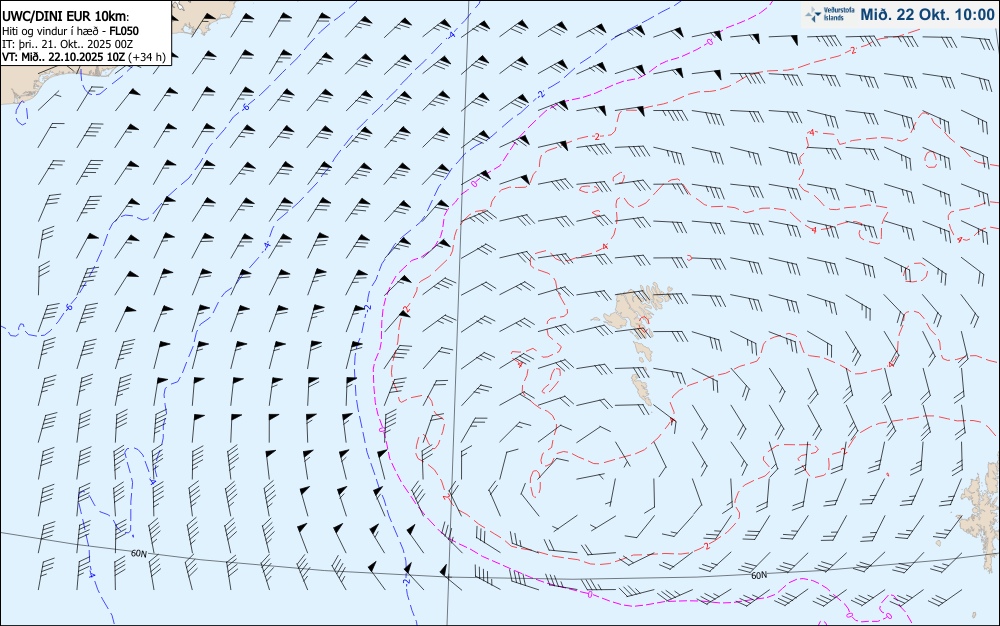The image size is (1000, 626).
Task: Click the 'UWC/DINI EUR 10km:' title
Action: click(65, 17)
